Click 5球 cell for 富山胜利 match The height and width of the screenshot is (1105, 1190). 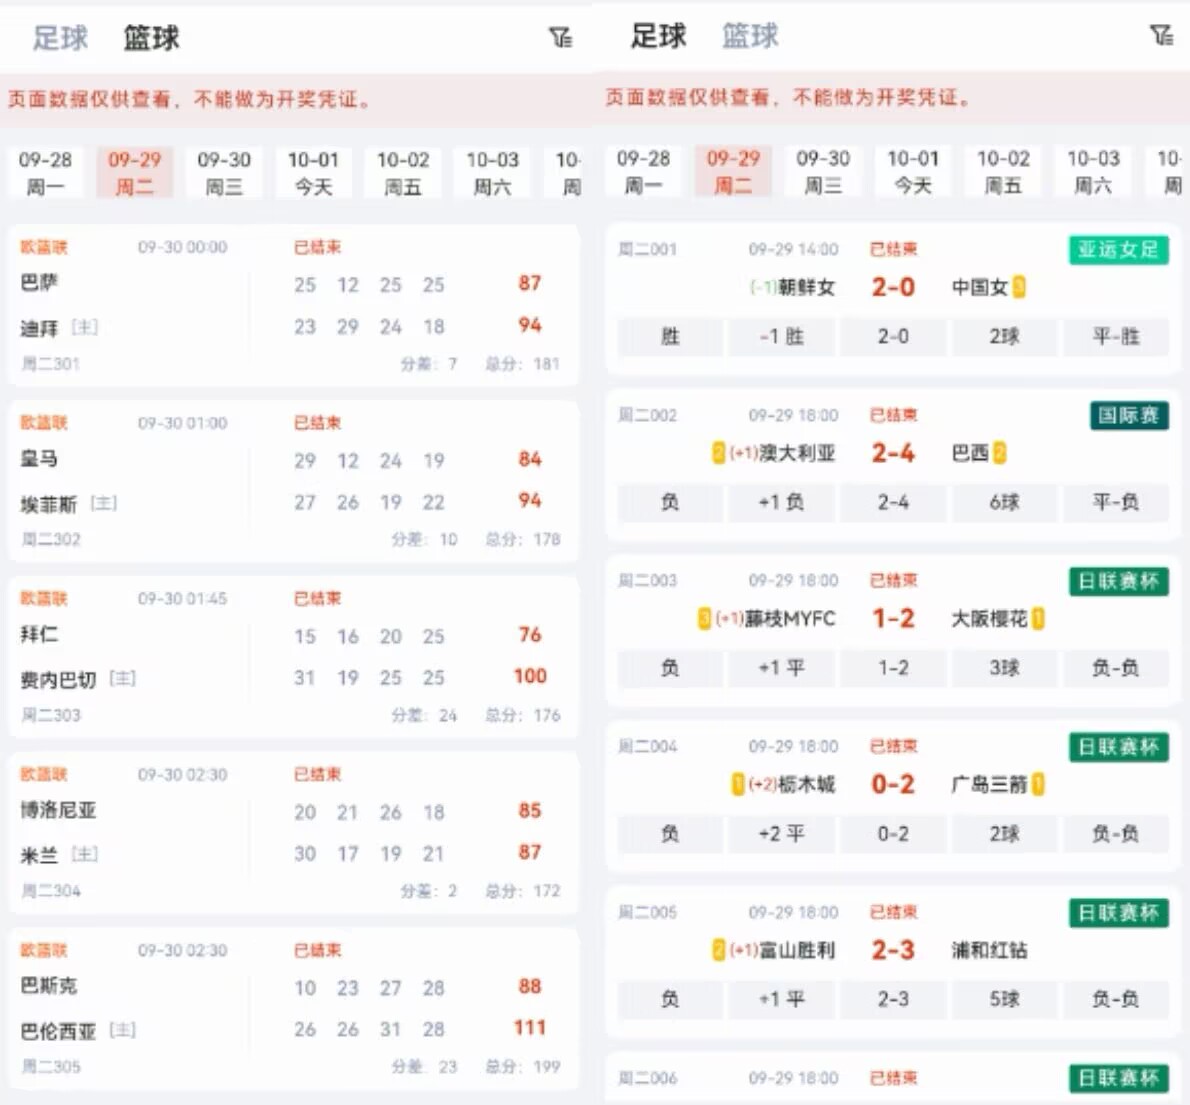(1004, 999)
